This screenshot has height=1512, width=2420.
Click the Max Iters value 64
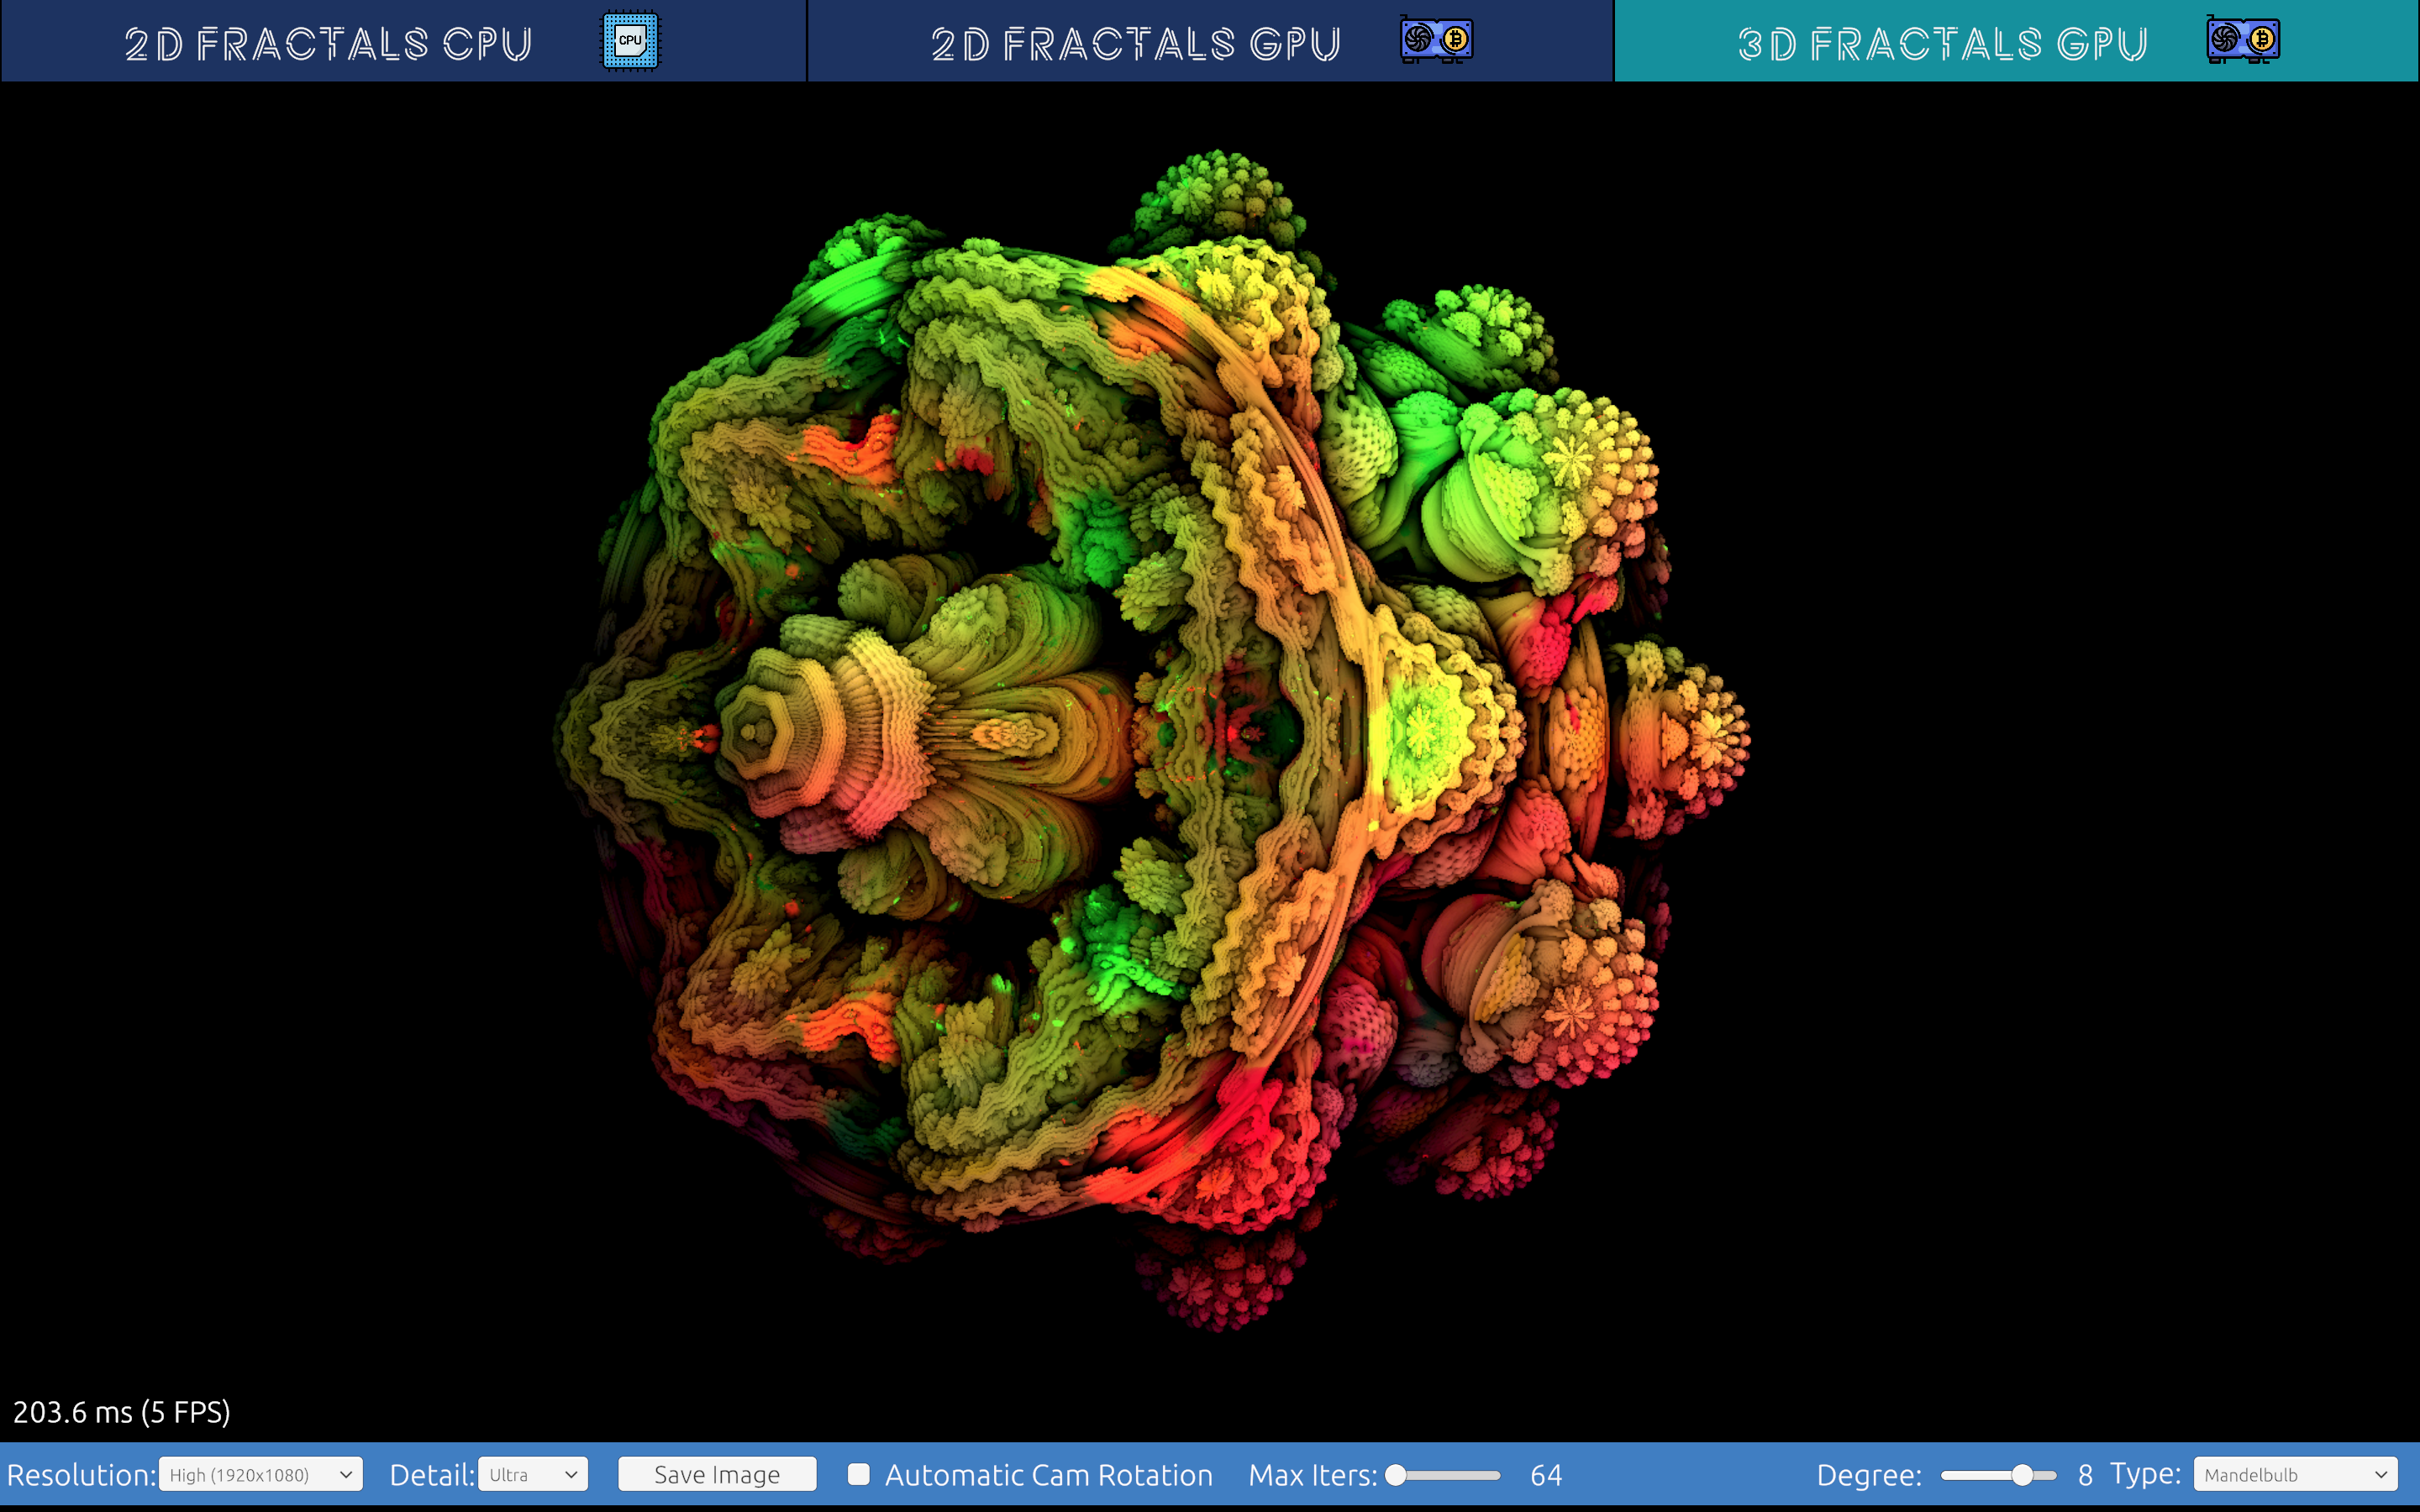(1545, 1475)
